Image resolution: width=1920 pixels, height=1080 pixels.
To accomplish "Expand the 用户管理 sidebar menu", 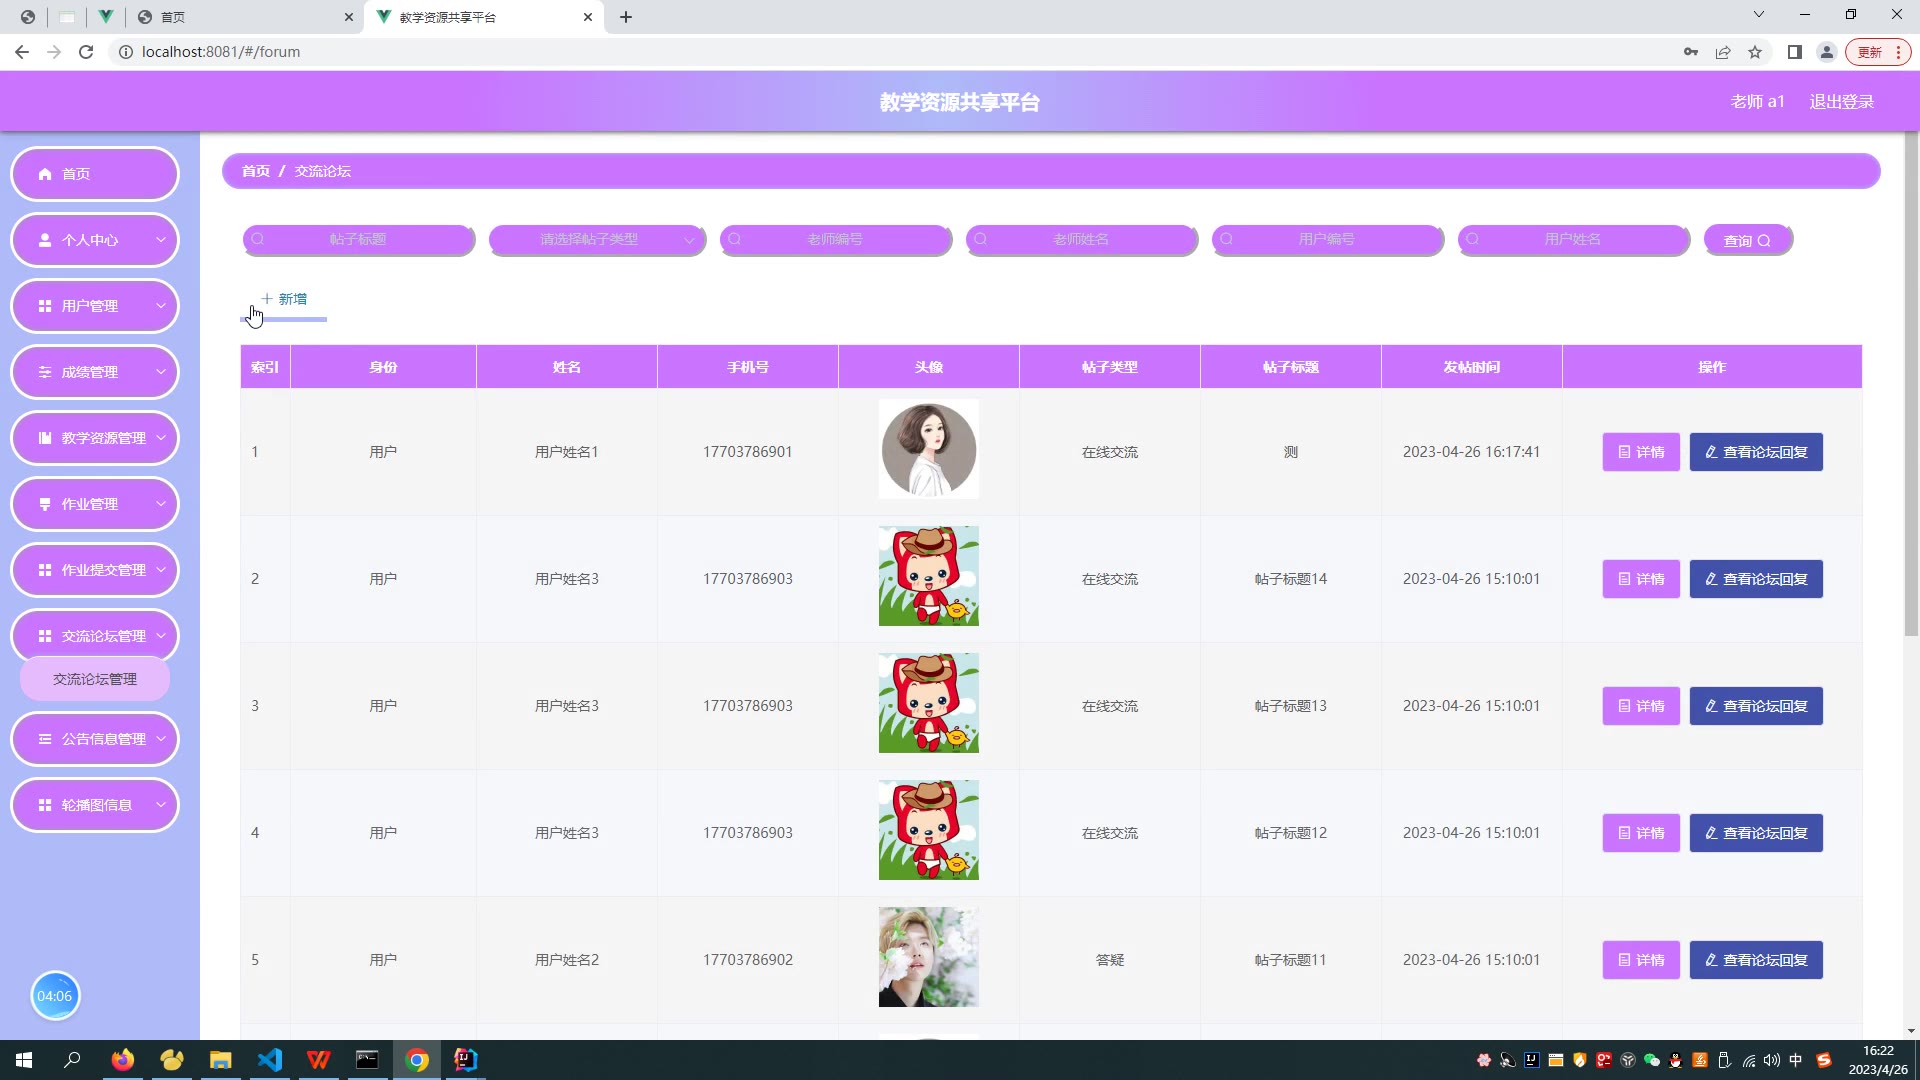I will point(95,306).
